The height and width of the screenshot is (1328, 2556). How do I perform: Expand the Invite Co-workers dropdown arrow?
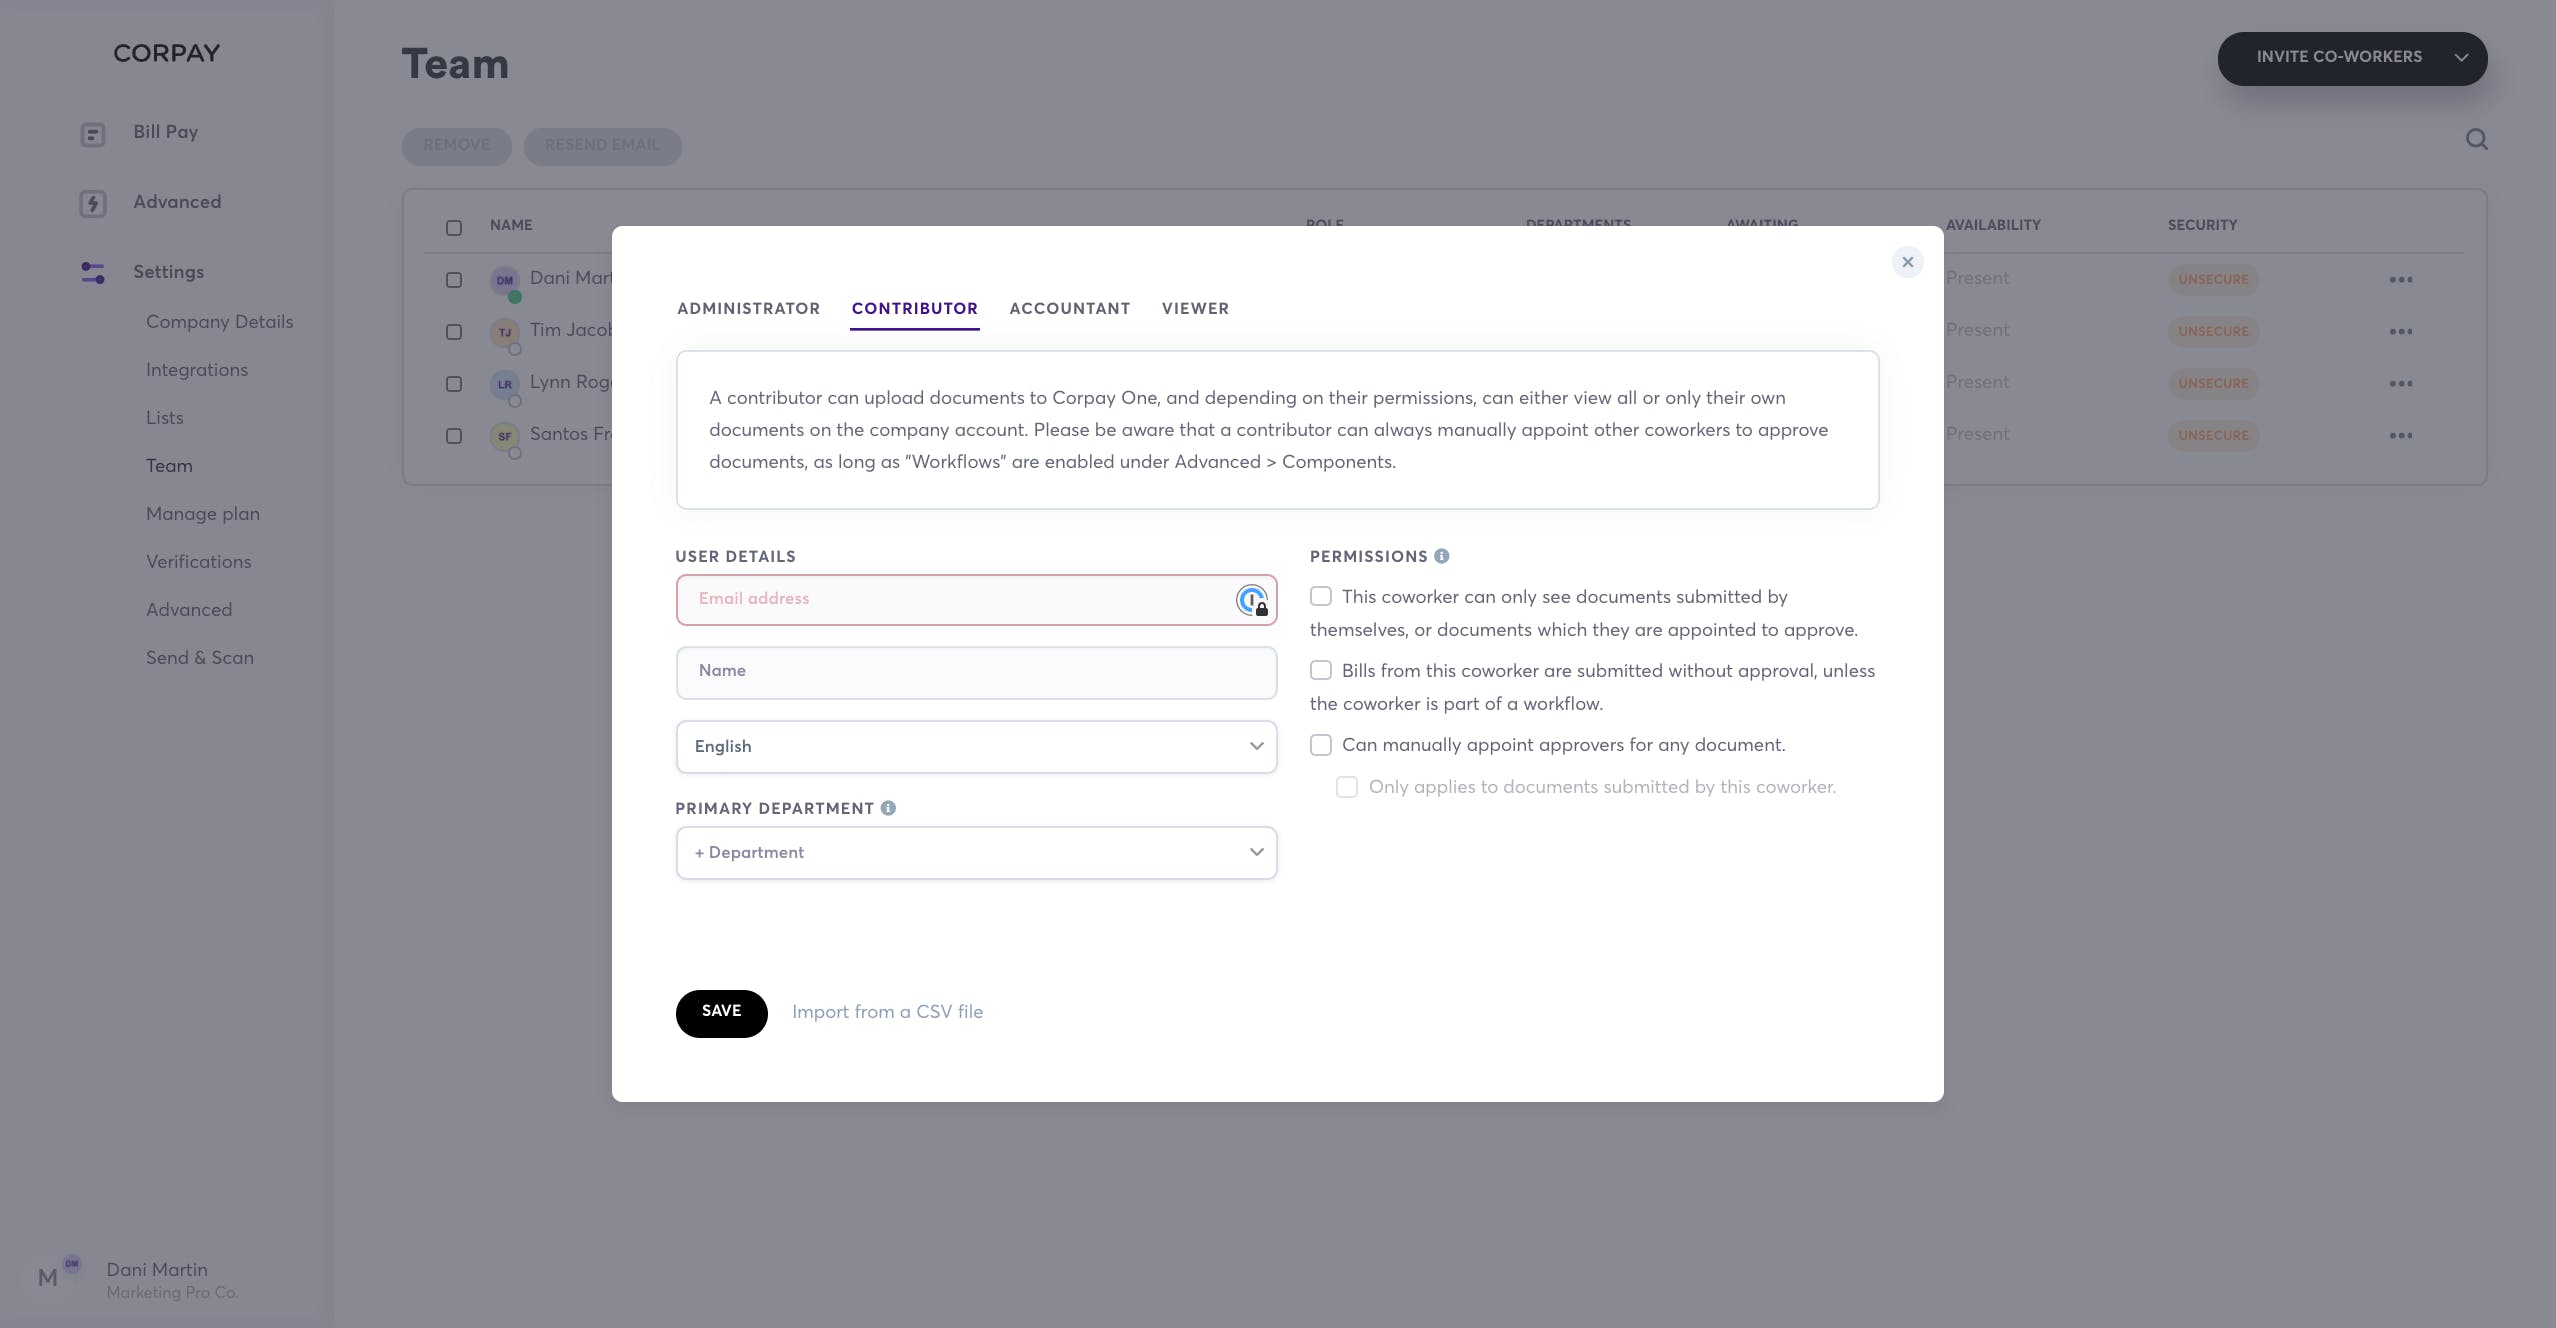[2461, 58]
